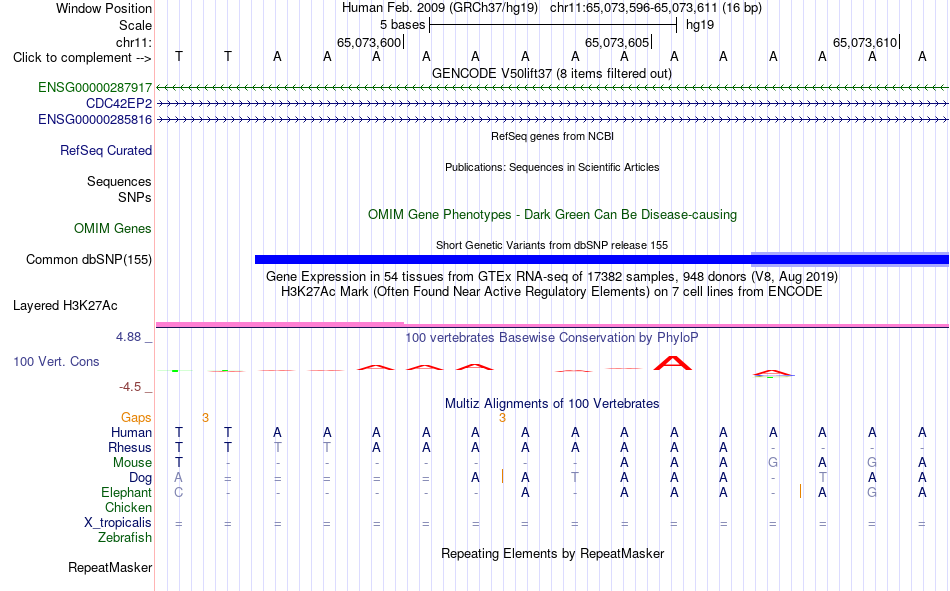The width and height of the screenshot is (950, 591).
Task: Click the GENCODE V50lift37 track title
Action: click(552, 73)
